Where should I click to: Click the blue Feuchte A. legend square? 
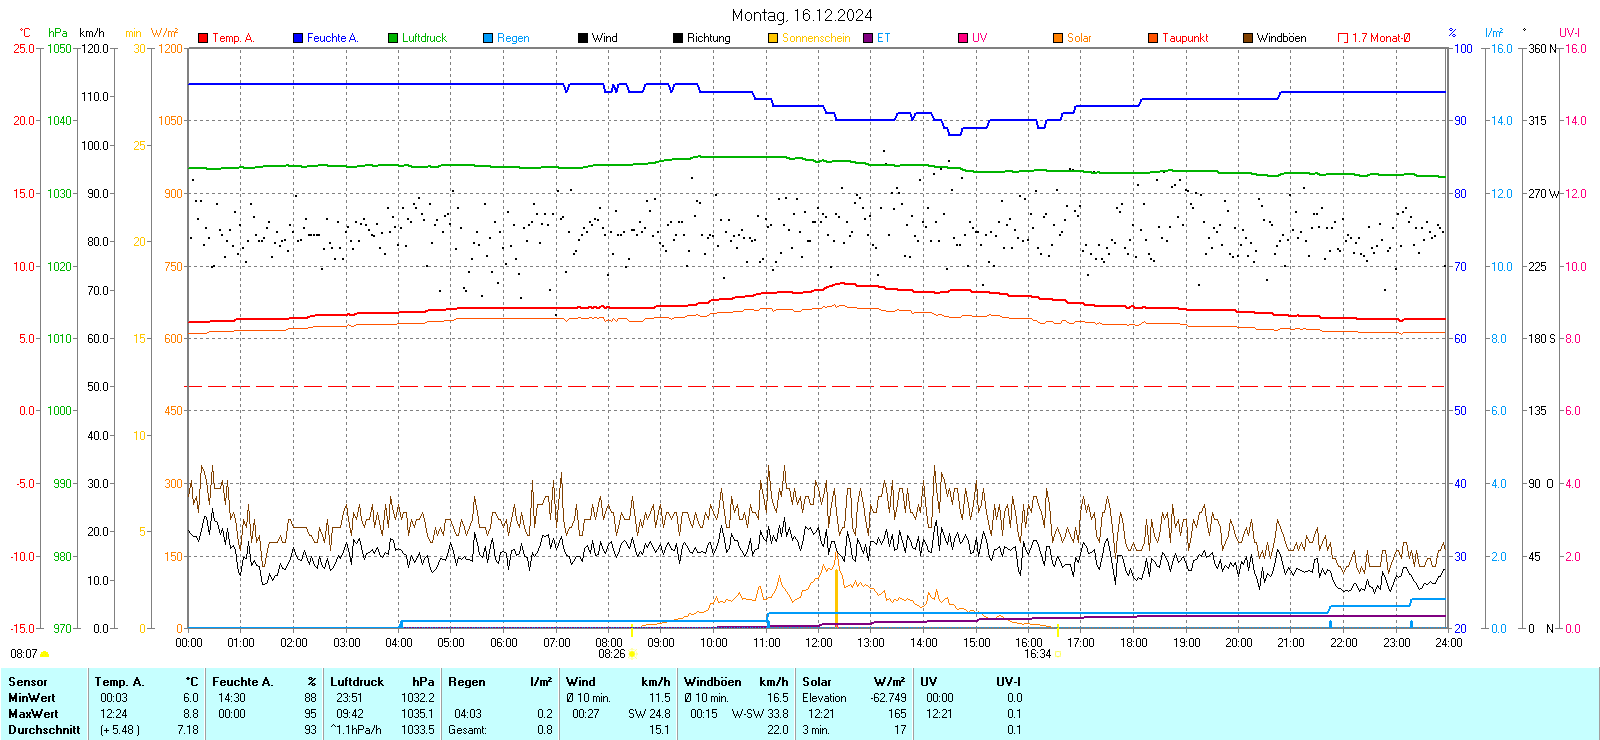298,38
